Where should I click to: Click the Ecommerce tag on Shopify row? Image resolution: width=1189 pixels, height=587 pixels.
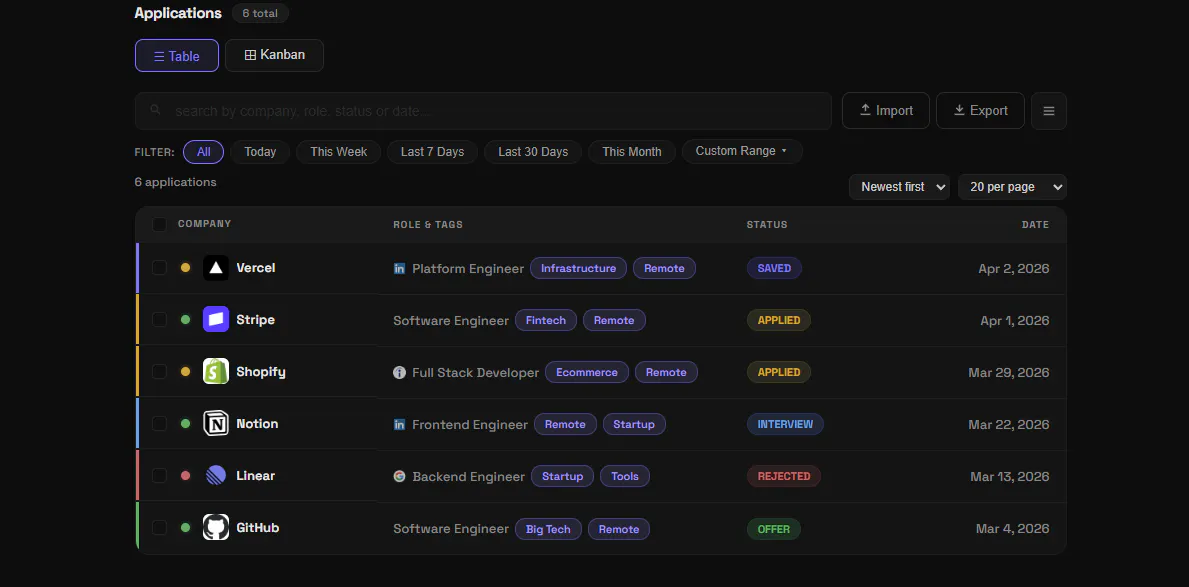pos(587,372)
